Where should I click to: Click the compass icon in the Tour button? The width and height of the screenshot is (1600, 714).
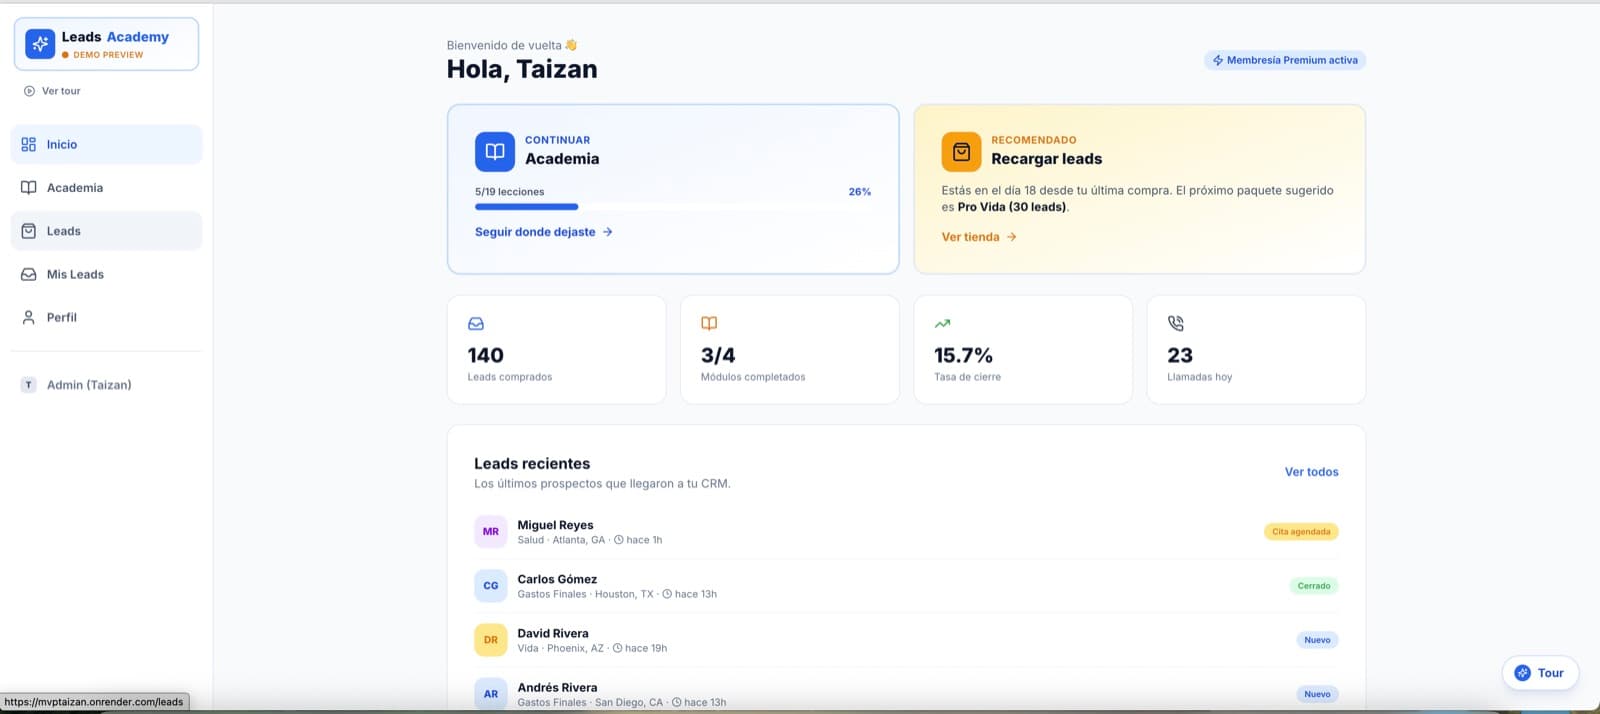(x=1523, y=673)
